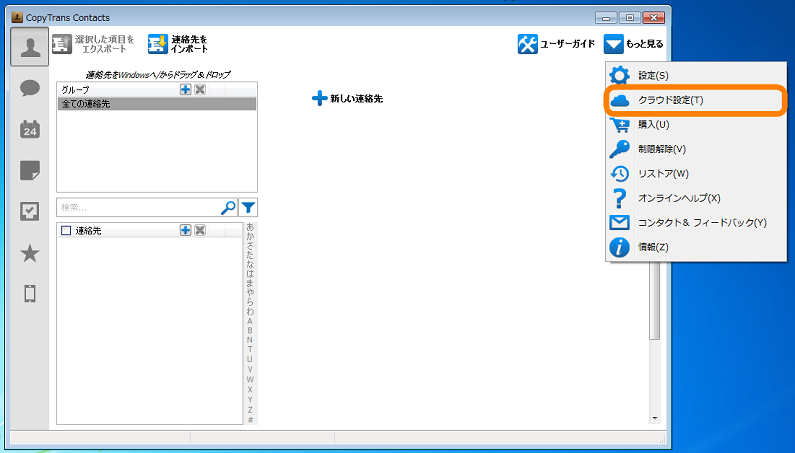Jump to さ in the index
The image size is (795, 453).
tap(250, 247)
